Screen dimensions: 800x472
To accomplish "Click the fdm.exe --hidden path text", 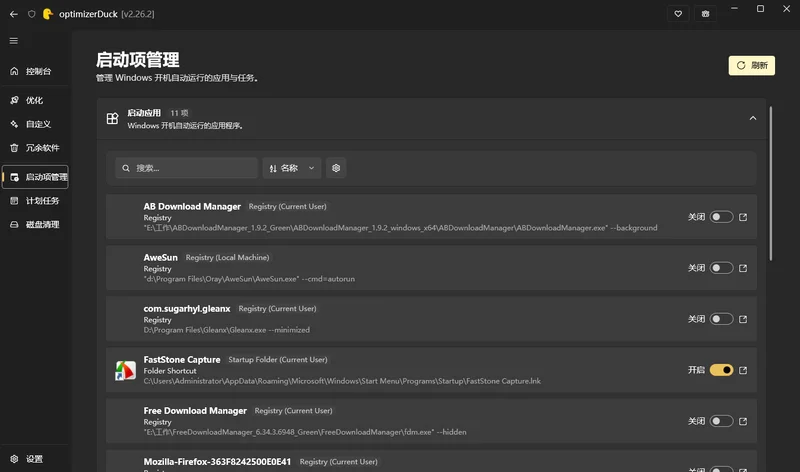I will pyautogui.click(x=305, y=432).
